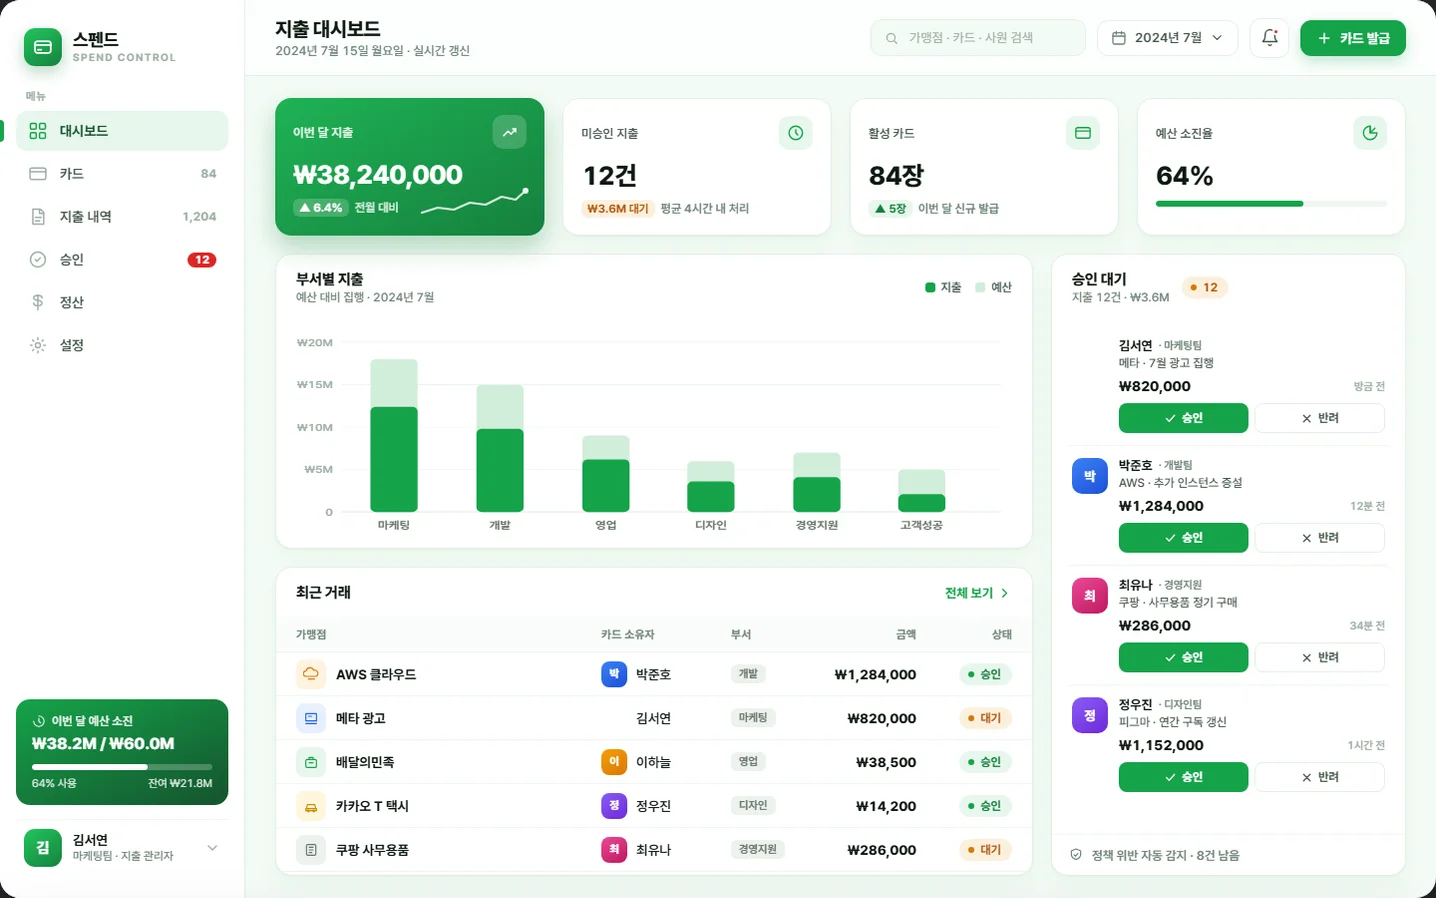
Task: Click the AWS 클라우드 merchant cloud icon
Action: click(311, 674)
